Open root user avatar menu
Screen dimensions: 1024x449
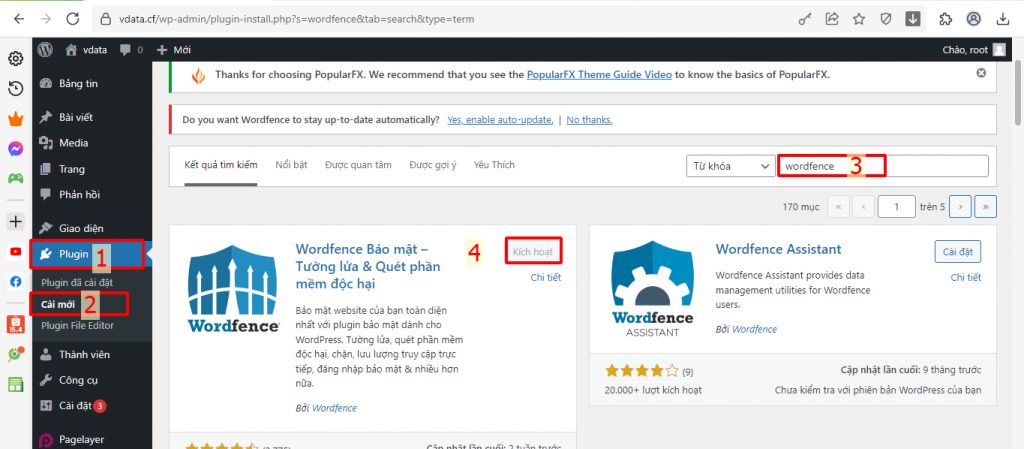[999, 50]
